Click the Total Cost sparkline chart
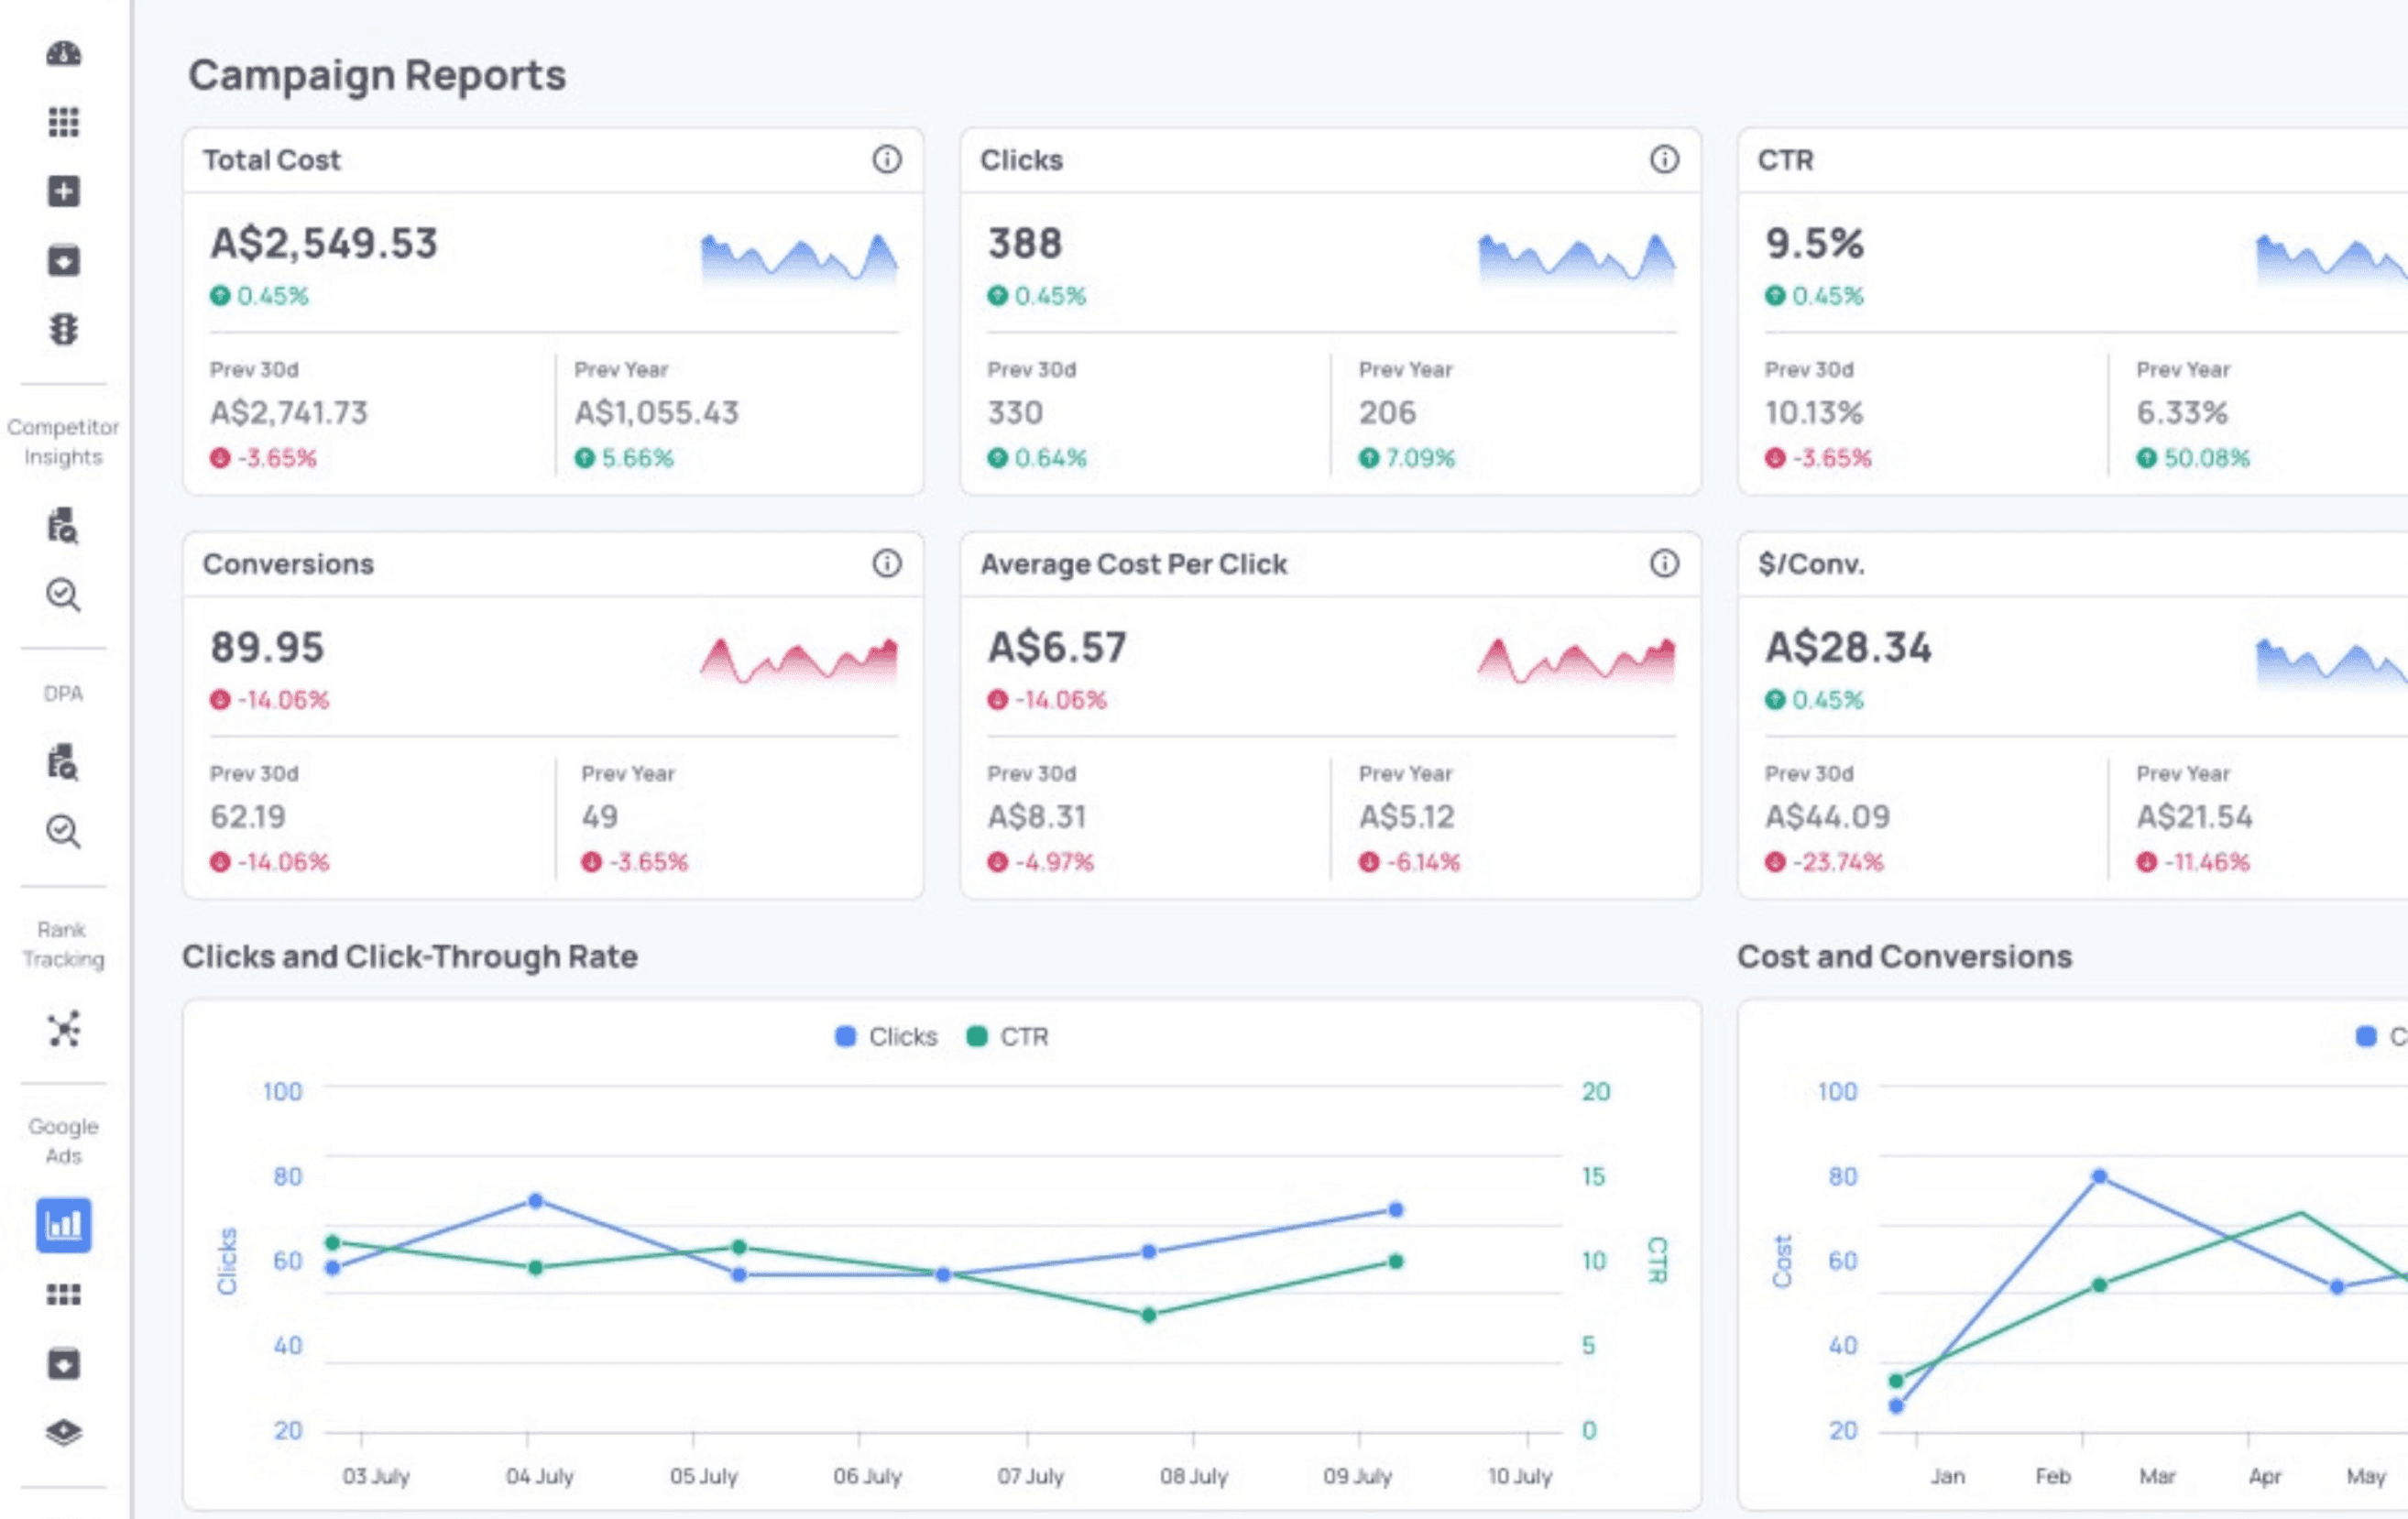This screenshot has height=1519, width=2408. 798,257
